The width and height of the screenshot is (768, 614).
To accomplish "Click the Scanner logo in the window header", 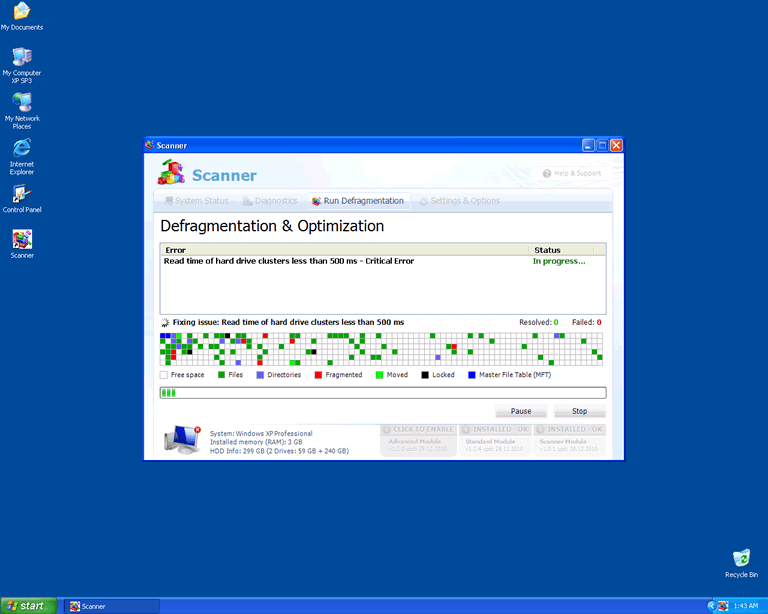I will click(171, 173).
